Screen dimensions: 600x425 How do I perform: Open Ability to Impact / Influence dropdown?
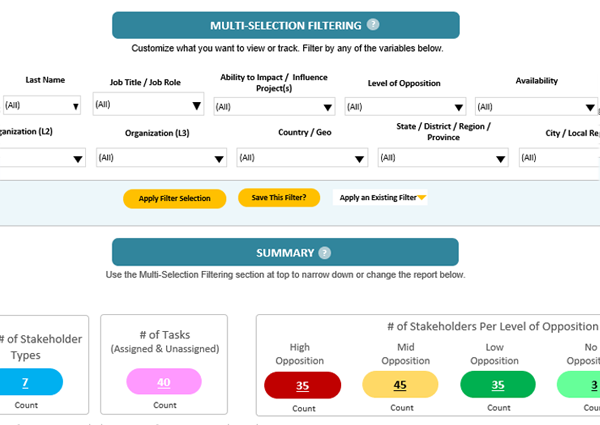[274, 107]
